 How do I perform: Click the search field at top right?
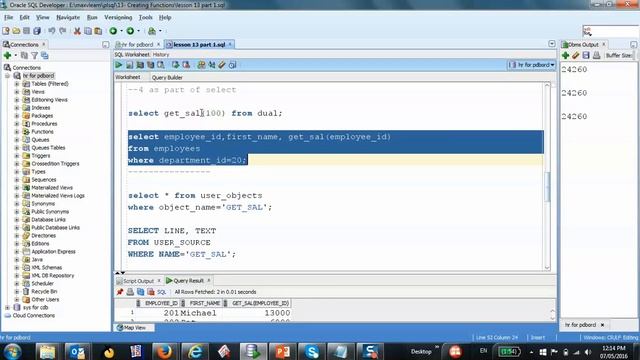[x=610, y=31]
